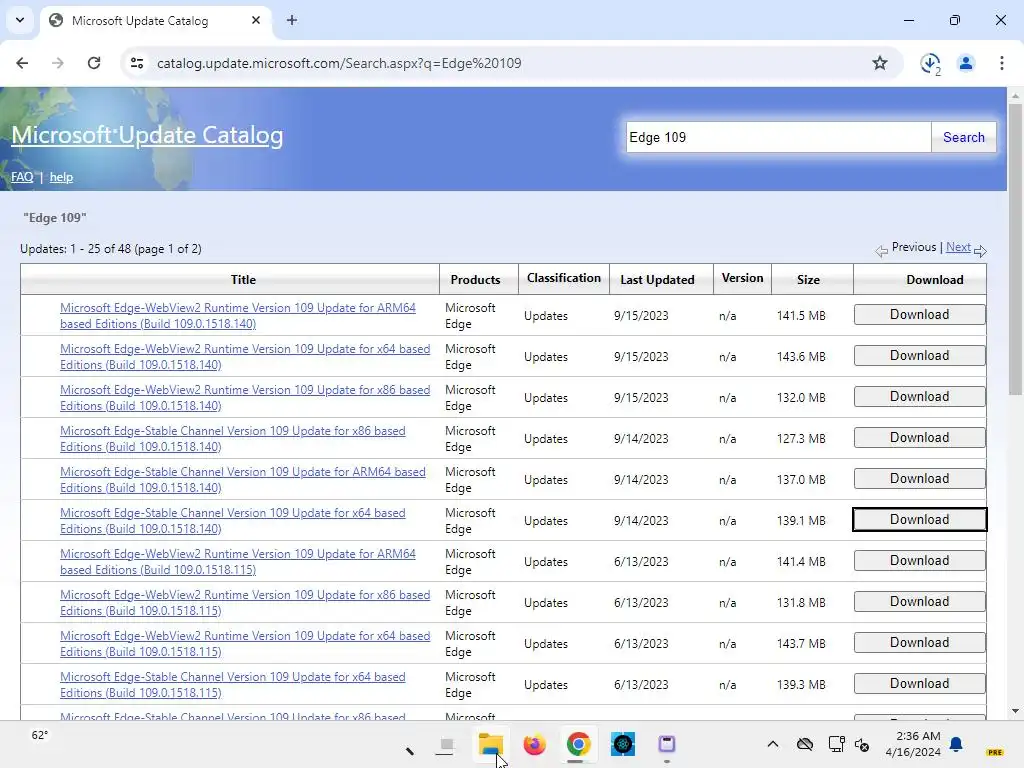Viewport: 1024px width, 768px height.
Task: Download the 141.4 MB WebView2 ARM64 update
Action: [x=920, y=561]
